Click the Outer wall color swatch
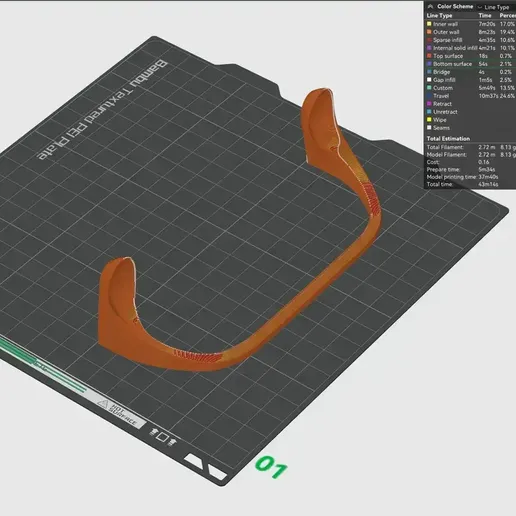516x516 pixels. coord(429,32)
